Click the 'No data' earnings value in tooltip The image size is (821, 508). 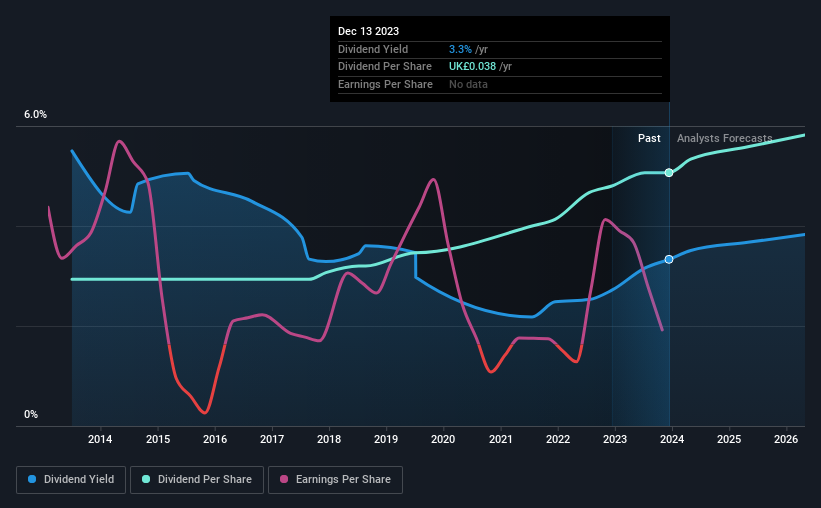pyautogui.click(x=468, y=84)
